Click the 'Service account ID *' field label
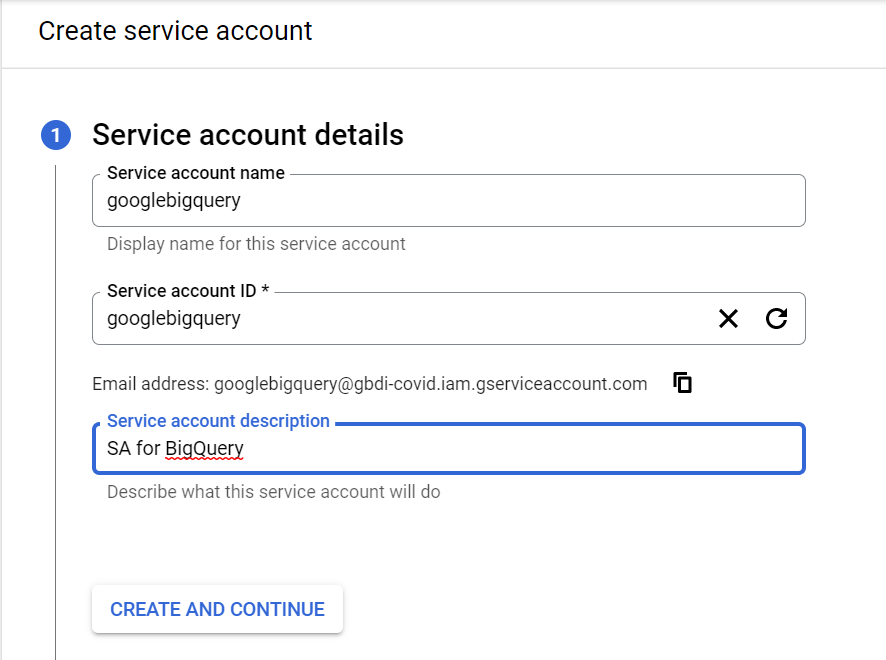Image resolution: width=886 pixels, height=660 pixels. [x=188, y=291]
